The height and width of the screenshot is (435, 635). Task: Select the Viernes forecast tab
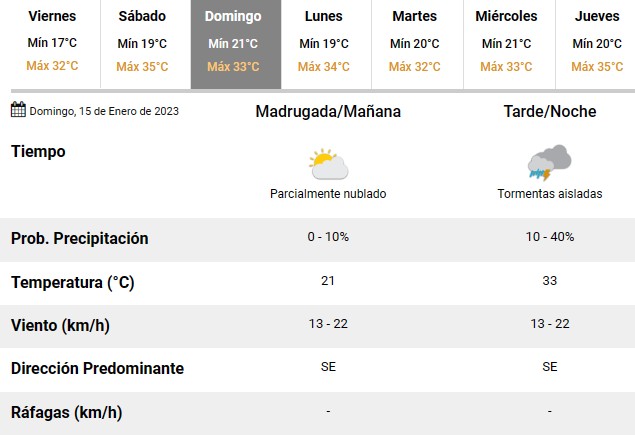[x=52, y=44]
